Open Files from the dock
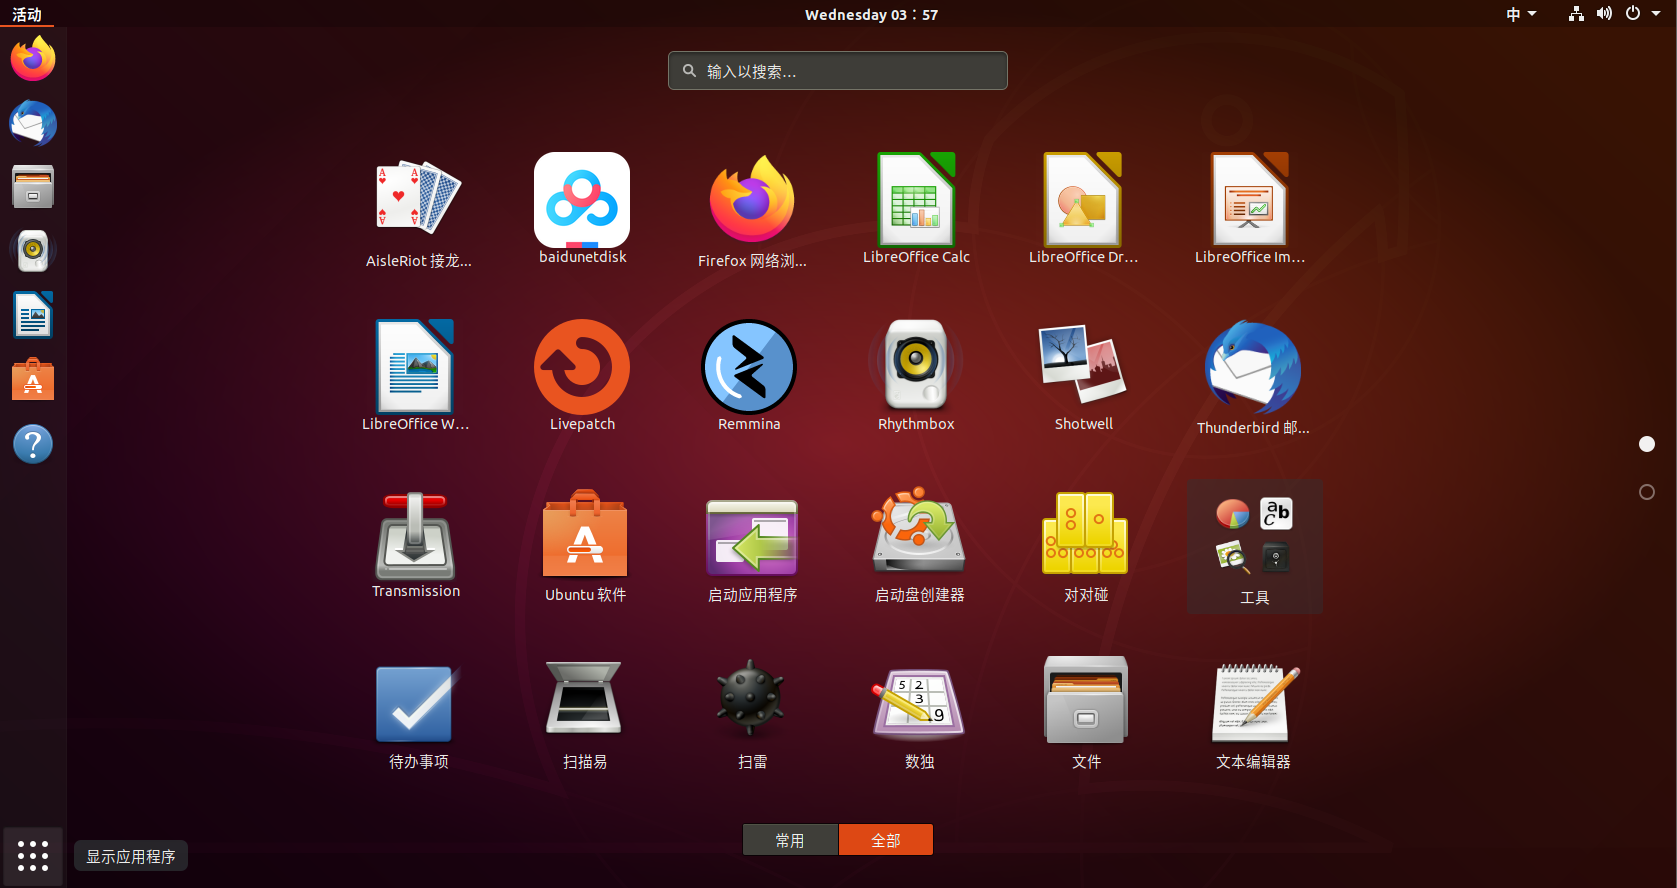The height and width of the screenshot is (888, 1677). (33, 187)
